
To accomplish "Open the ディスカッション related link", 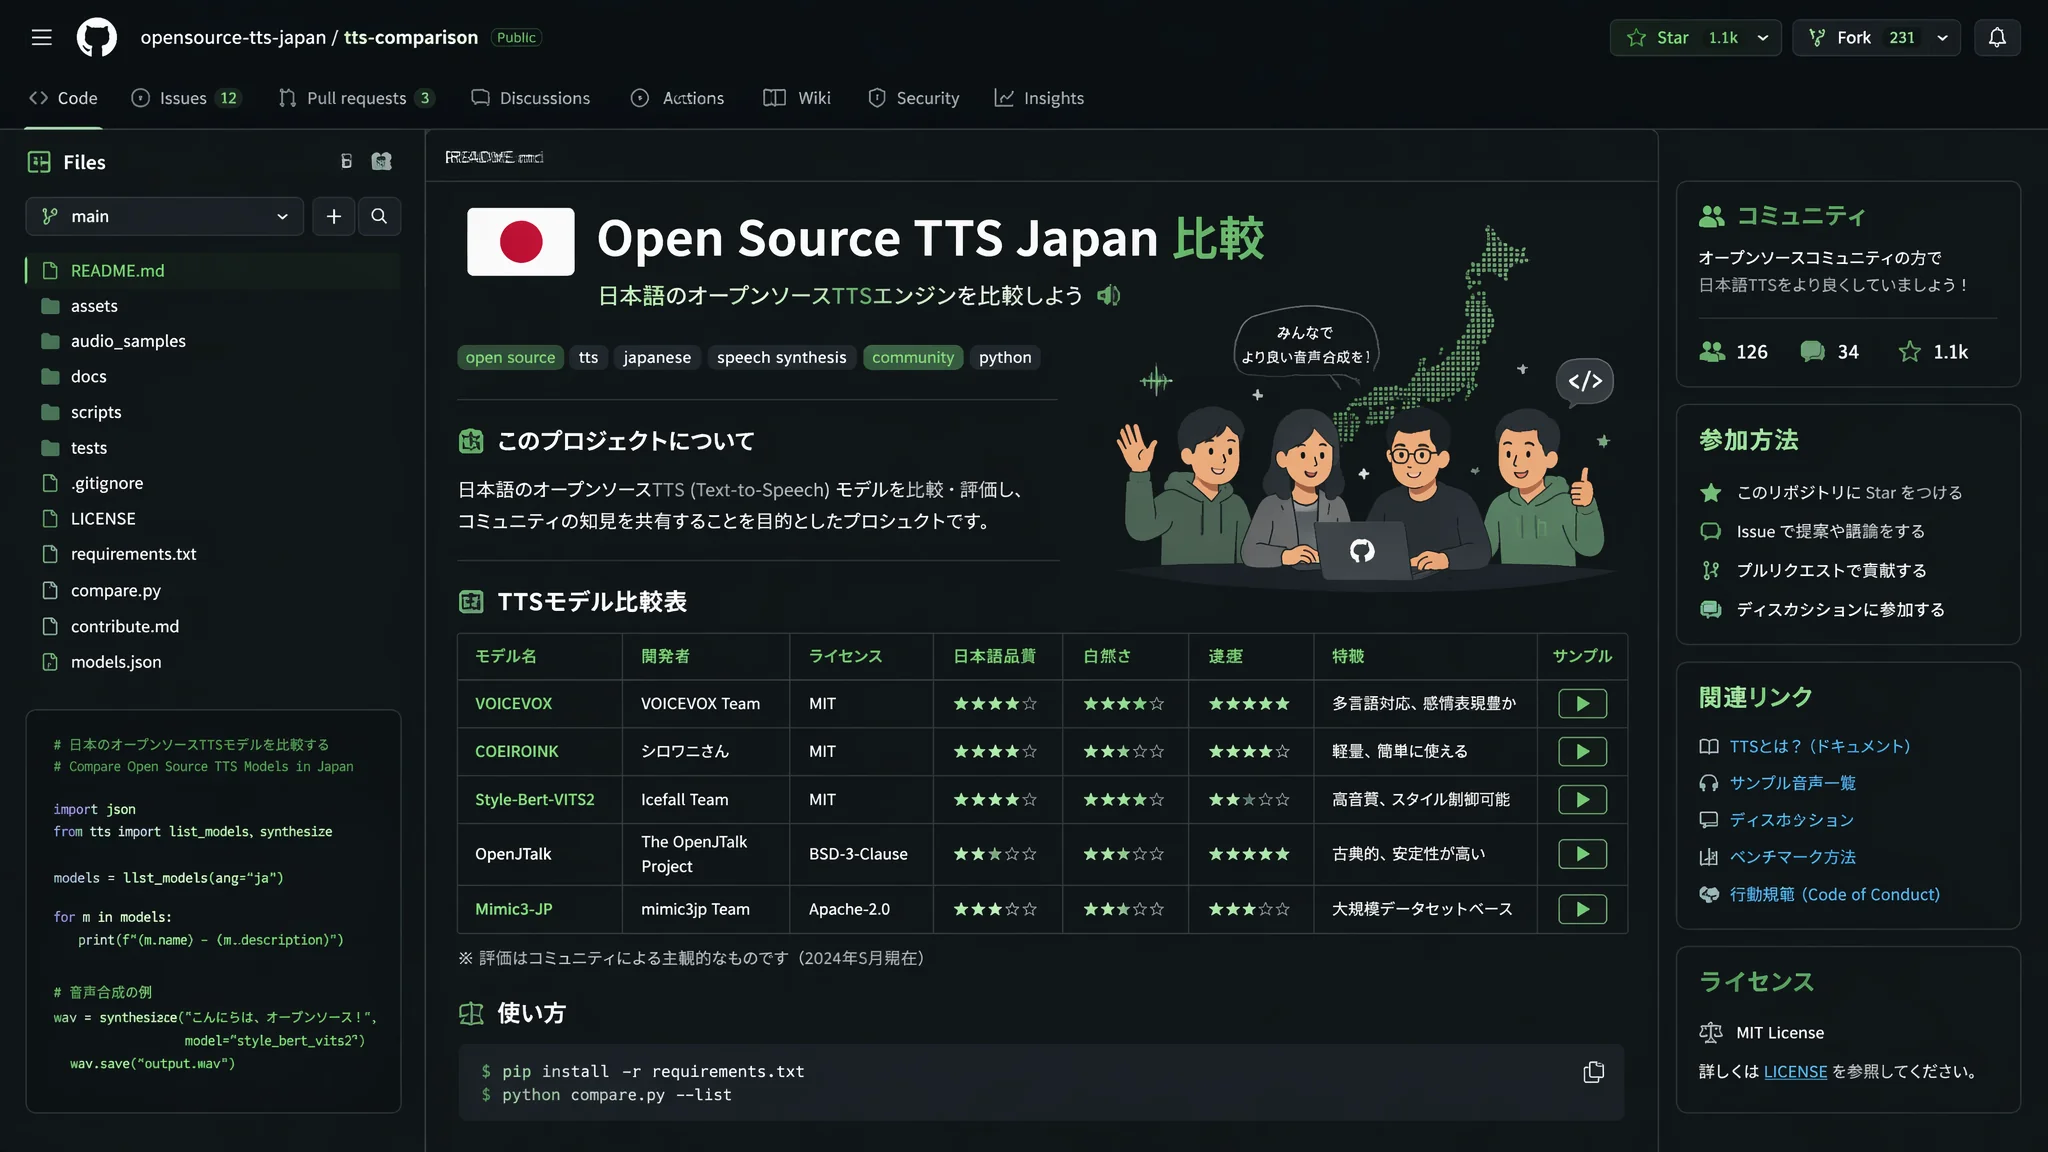I will [1791, 821].
